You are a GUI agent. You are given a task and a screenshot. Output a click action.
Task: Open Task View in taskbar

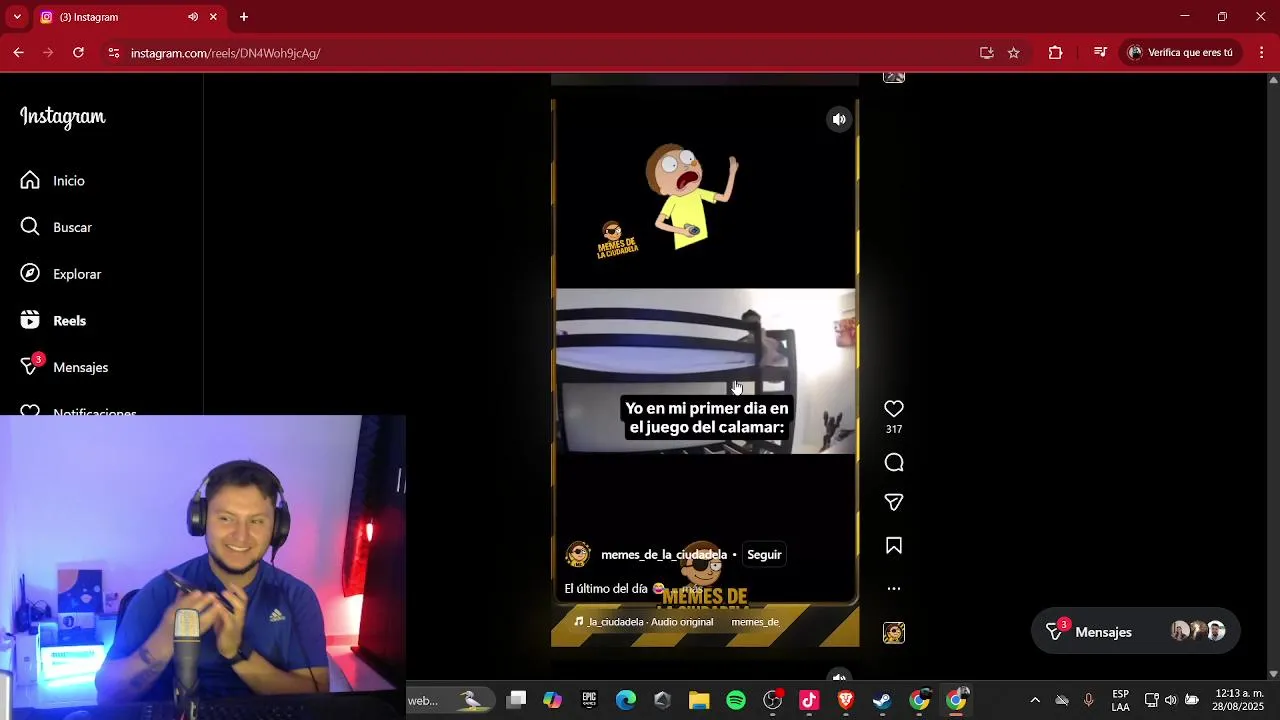coord(516,700)
